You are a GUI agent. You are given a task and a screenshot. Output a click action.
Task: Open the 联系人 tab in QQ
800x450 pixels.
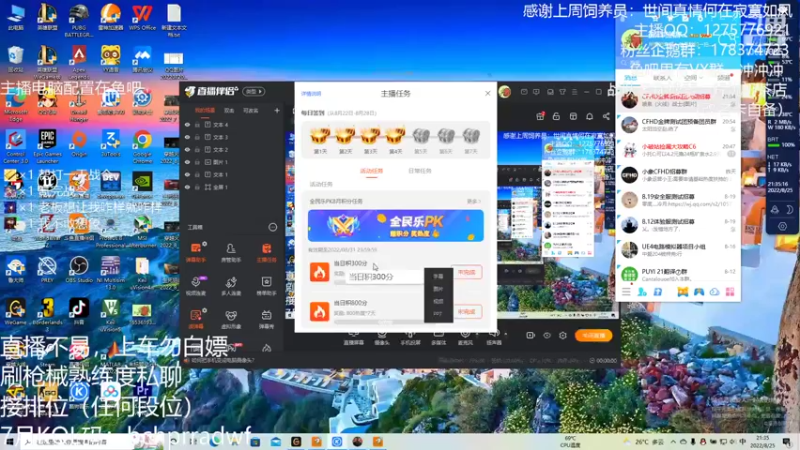(x=662, y=78)
